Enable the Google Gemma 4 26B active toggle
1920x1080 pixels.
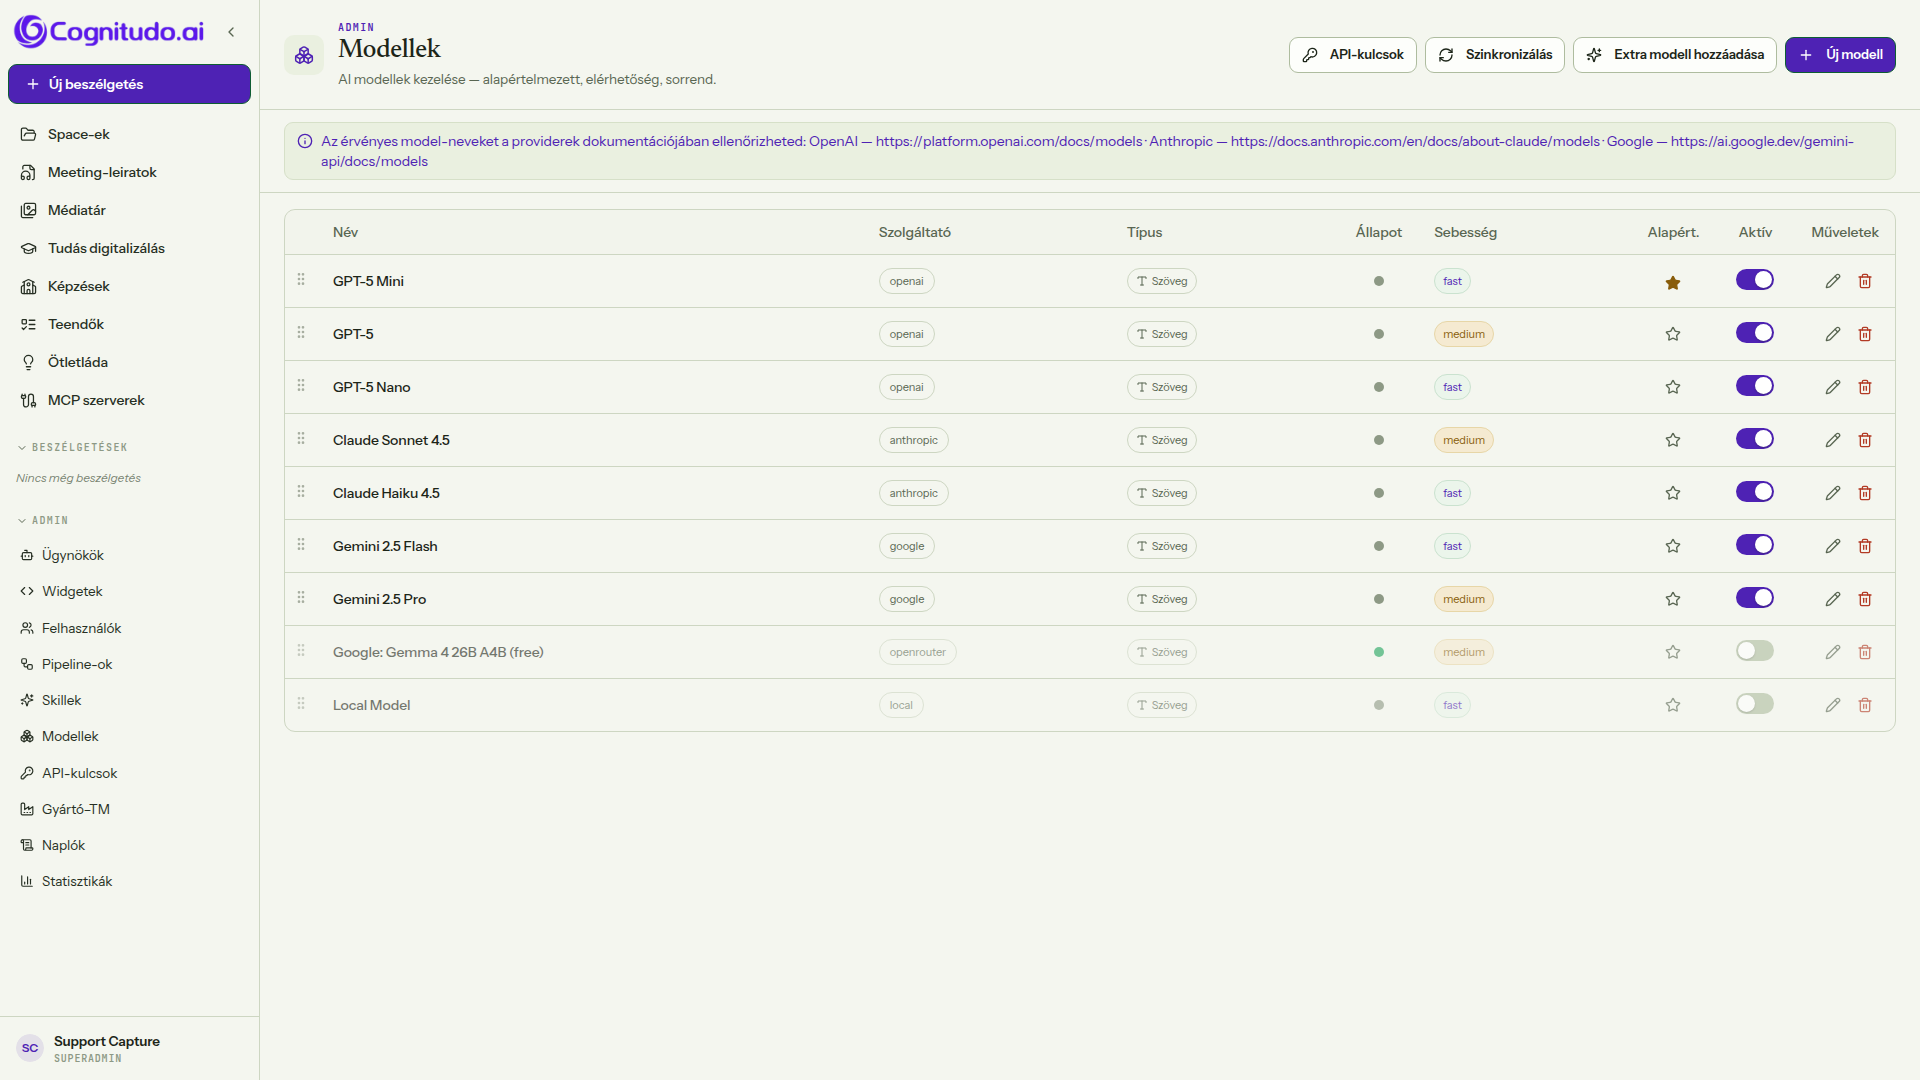point(1755,651)
